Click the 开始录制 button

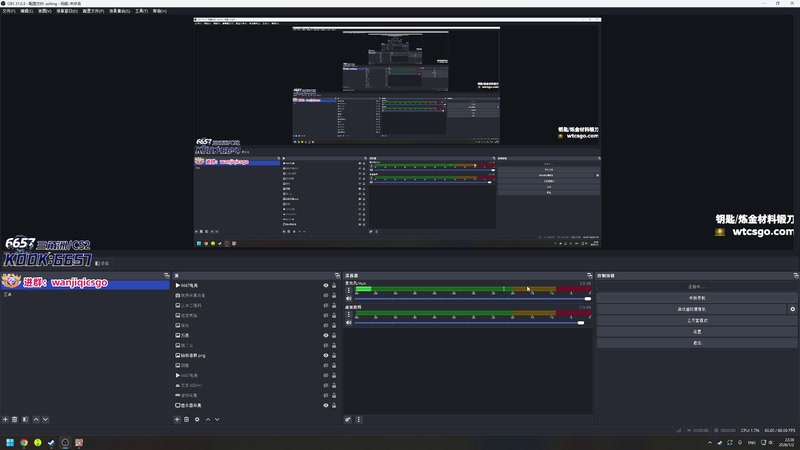click(x=697, y=298)
